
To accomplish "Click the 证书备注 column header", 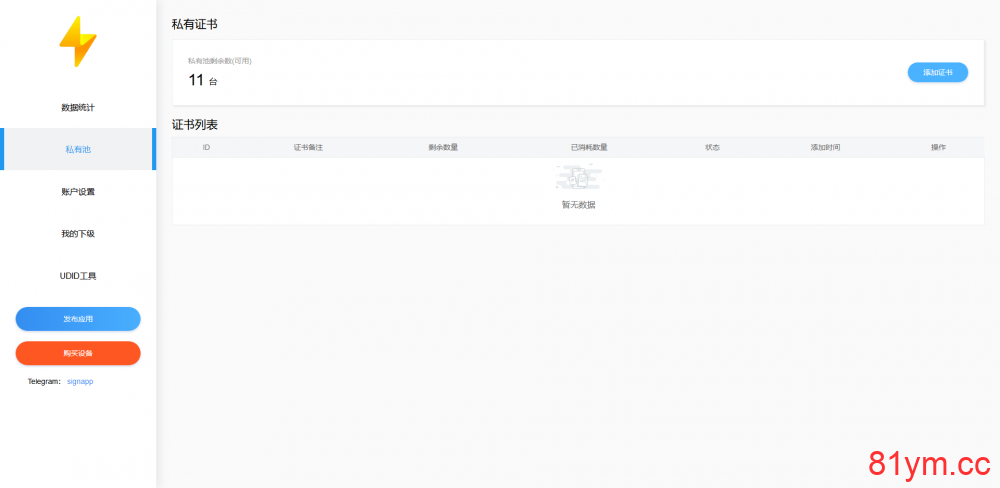I will coord(308,147).
